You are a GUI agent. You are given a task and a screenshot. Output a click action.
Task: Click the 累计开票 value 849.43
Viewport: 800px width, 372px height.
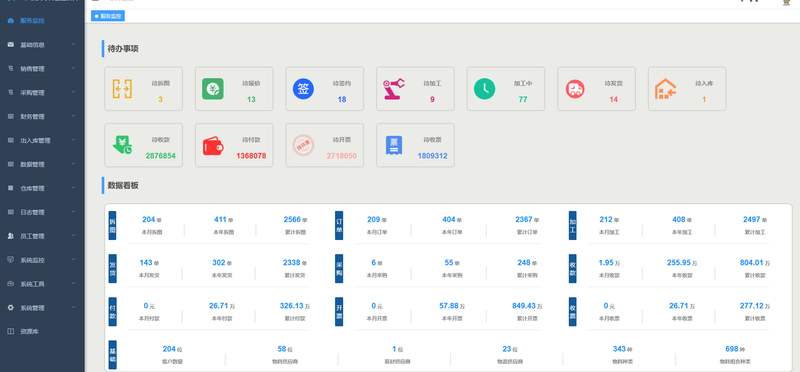pos(524,306)
